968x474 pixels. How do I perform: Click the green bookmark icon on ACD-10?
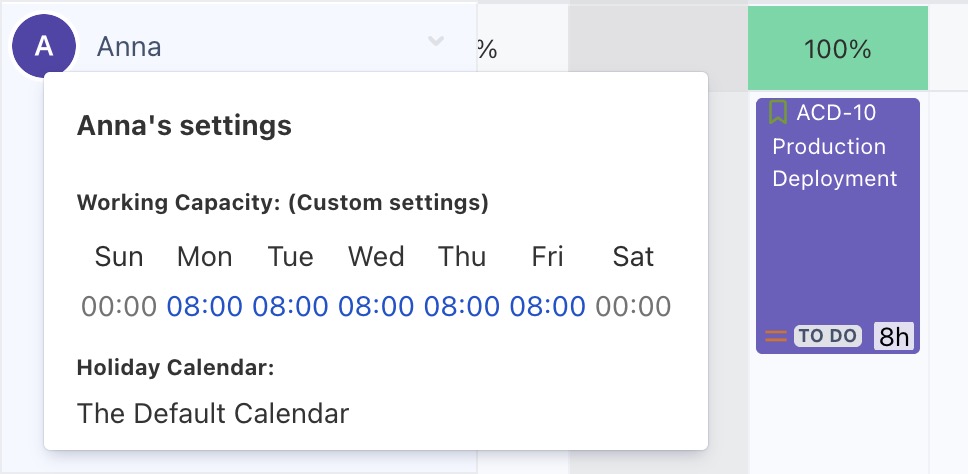pos(778,112)
